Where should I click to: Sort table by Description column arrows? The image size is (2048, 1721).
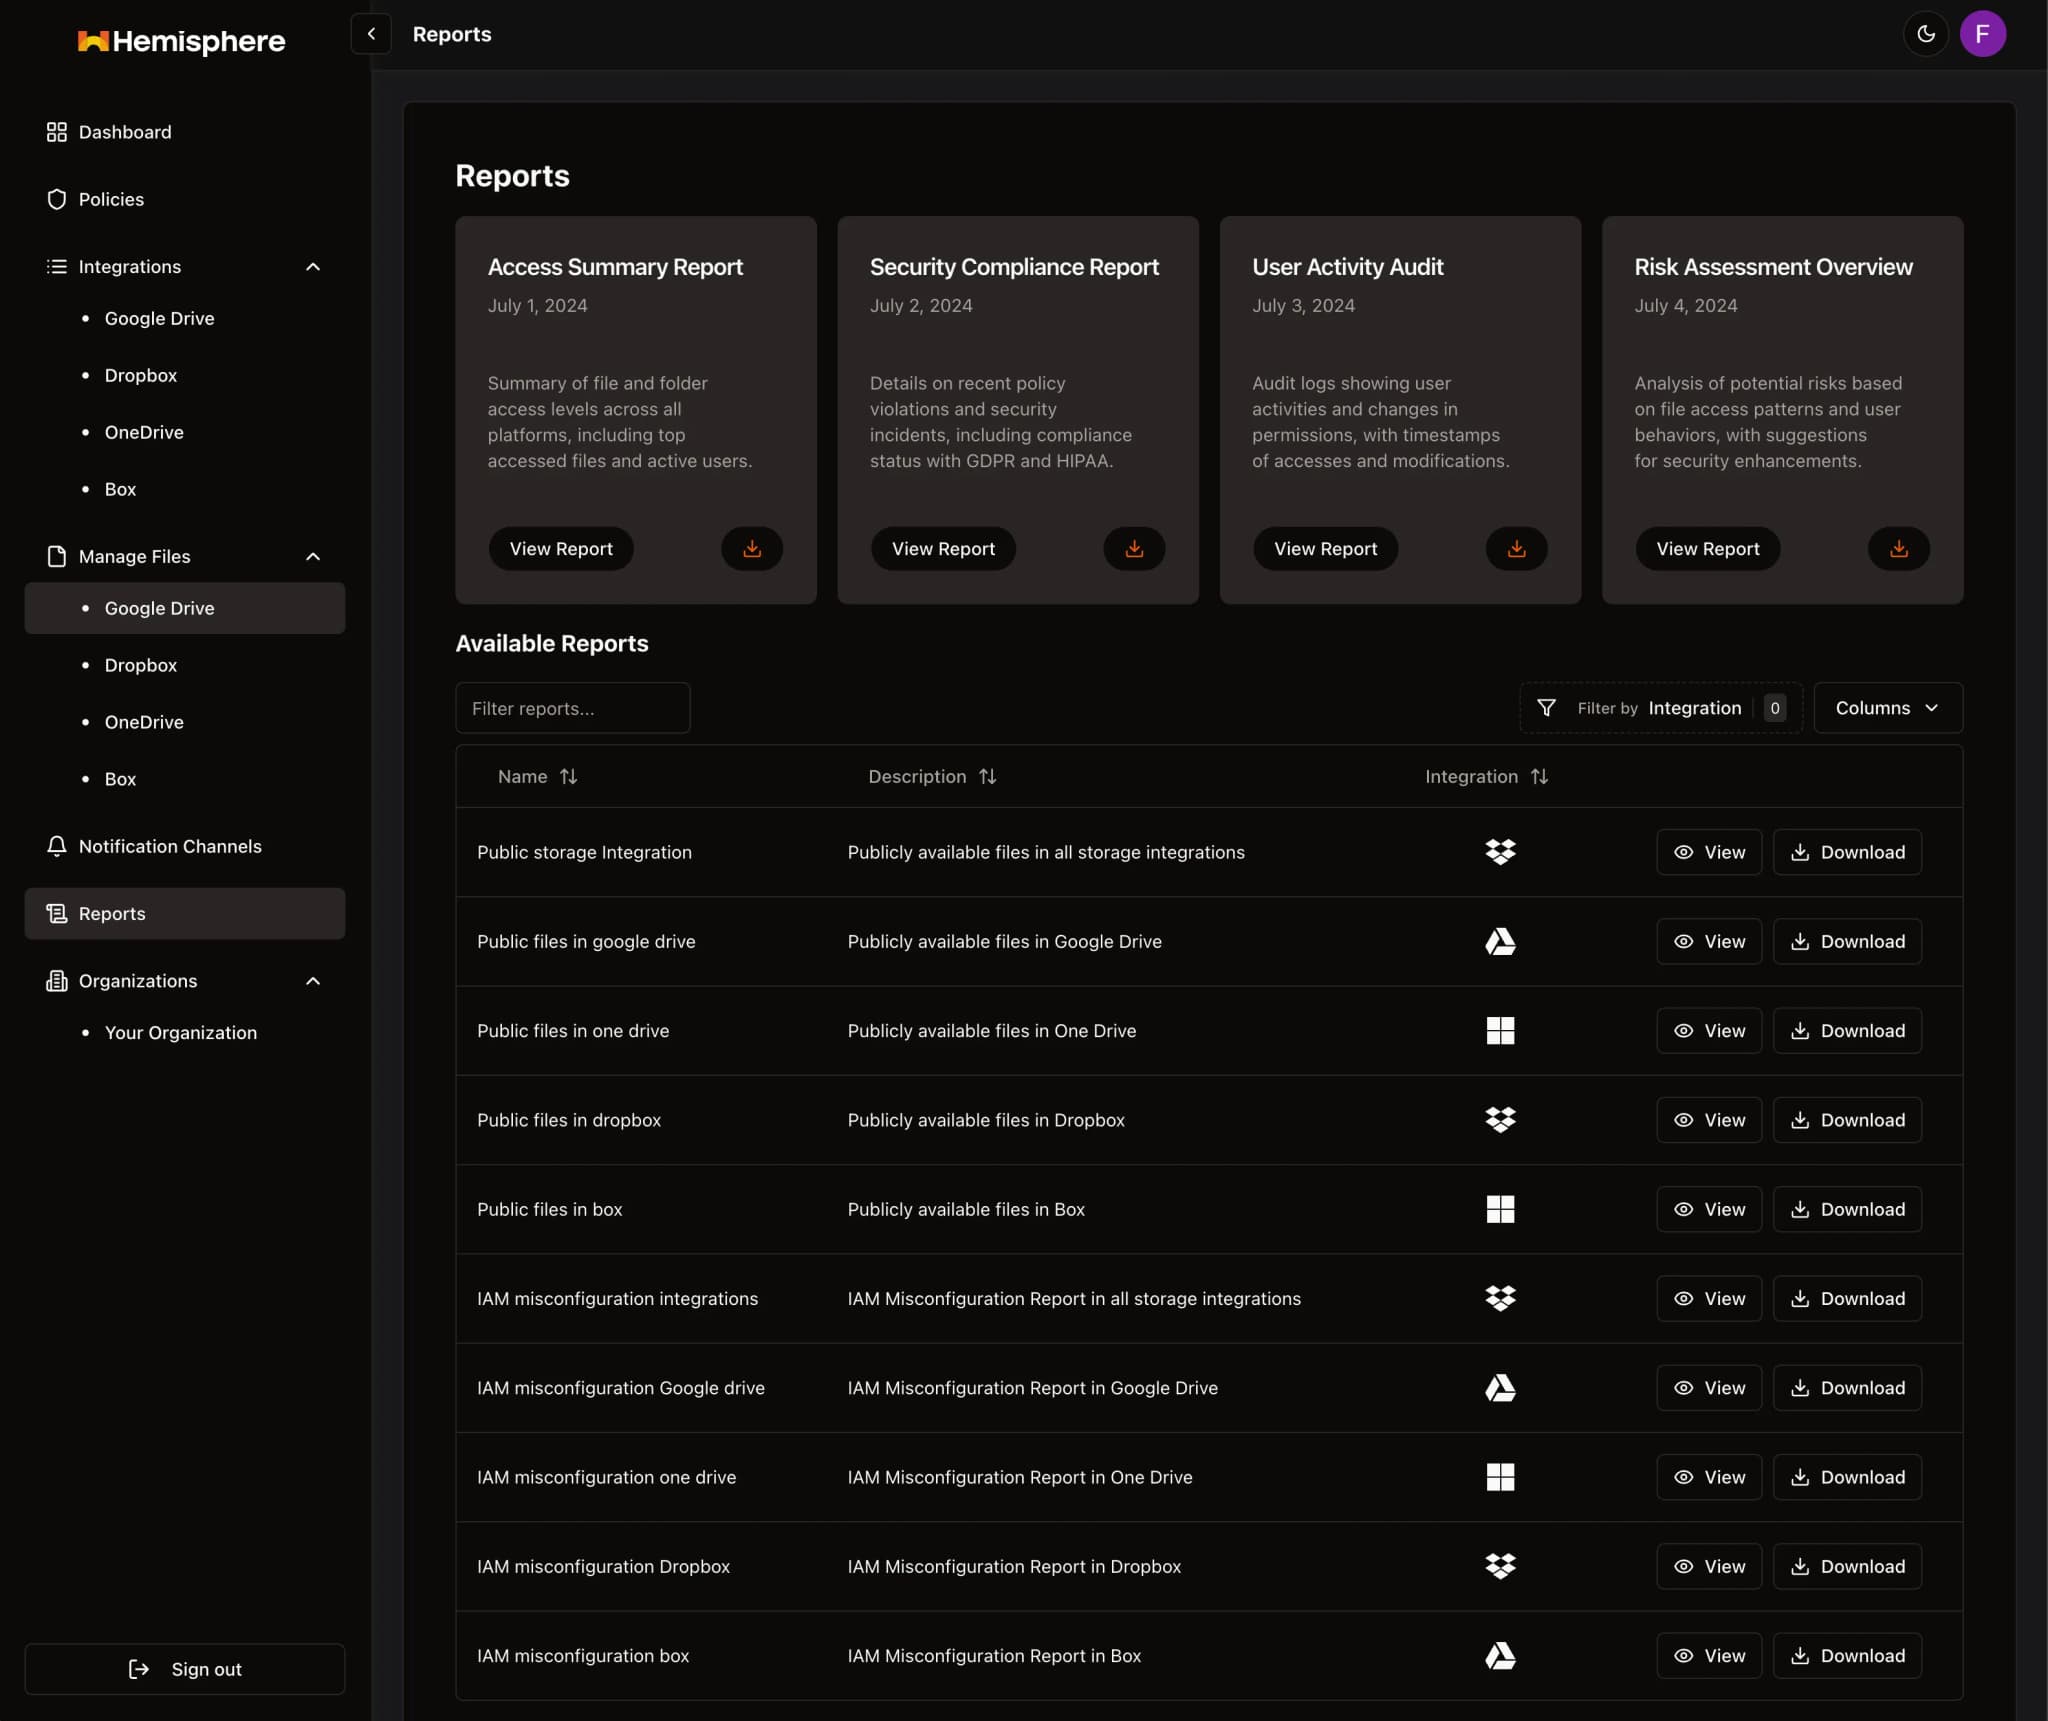987,777
